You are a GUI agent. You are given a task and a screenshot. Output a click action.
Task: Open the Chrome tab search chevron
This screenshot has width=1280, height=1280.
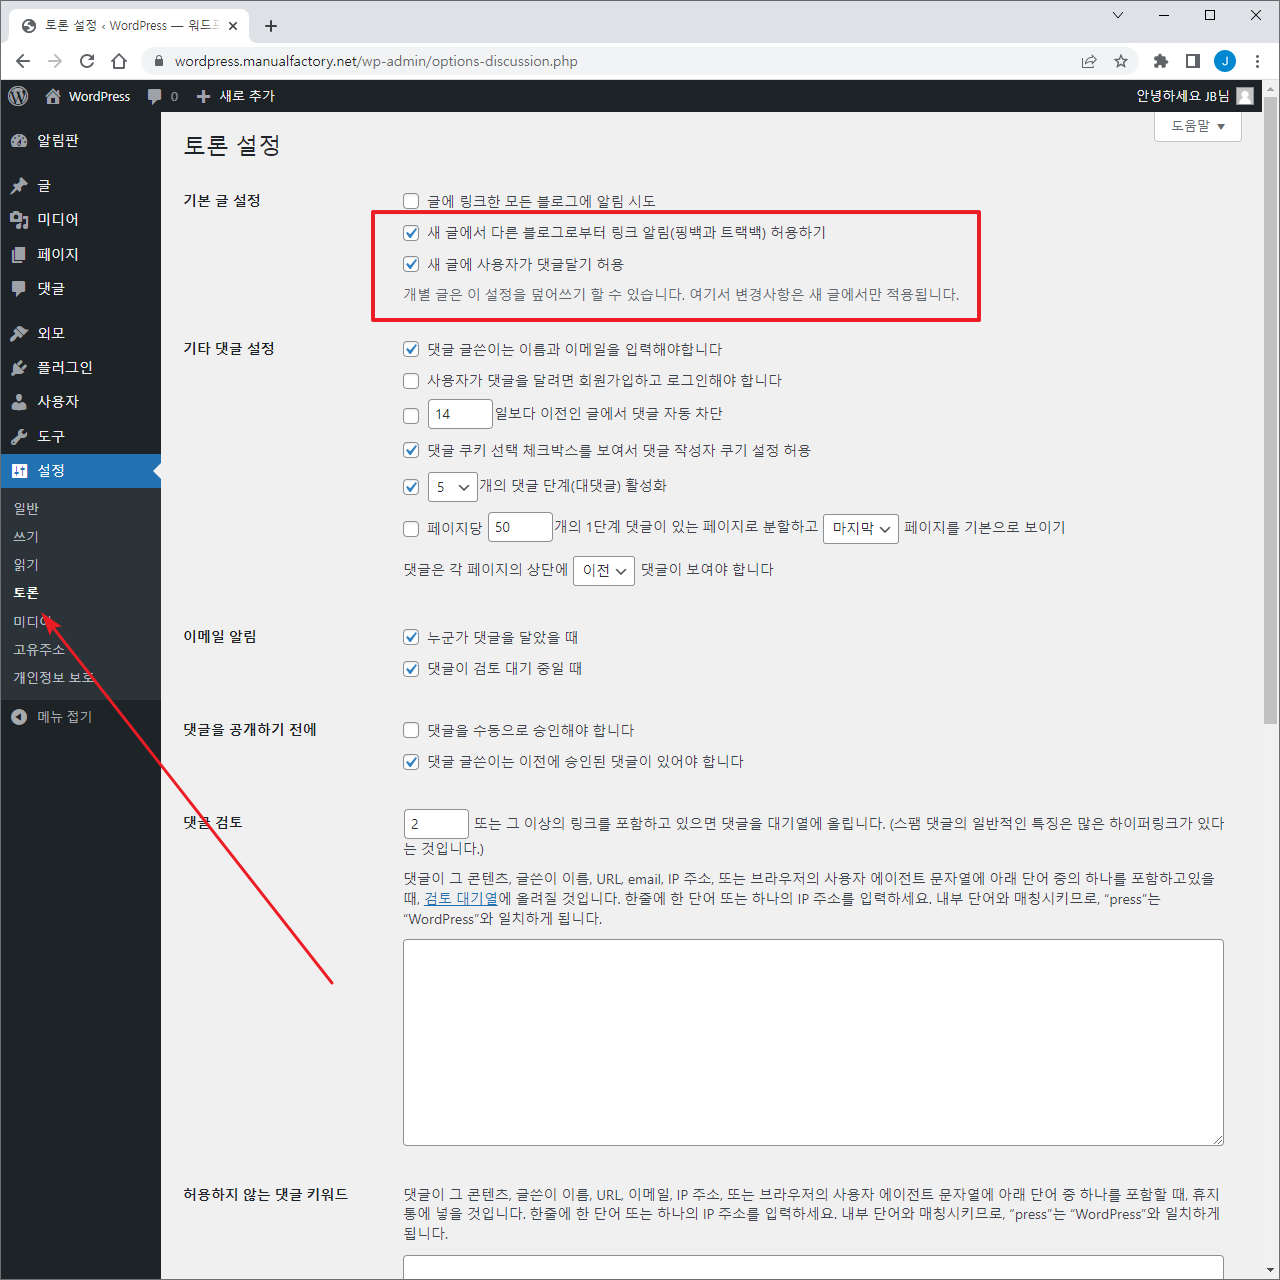[1118, 15]
